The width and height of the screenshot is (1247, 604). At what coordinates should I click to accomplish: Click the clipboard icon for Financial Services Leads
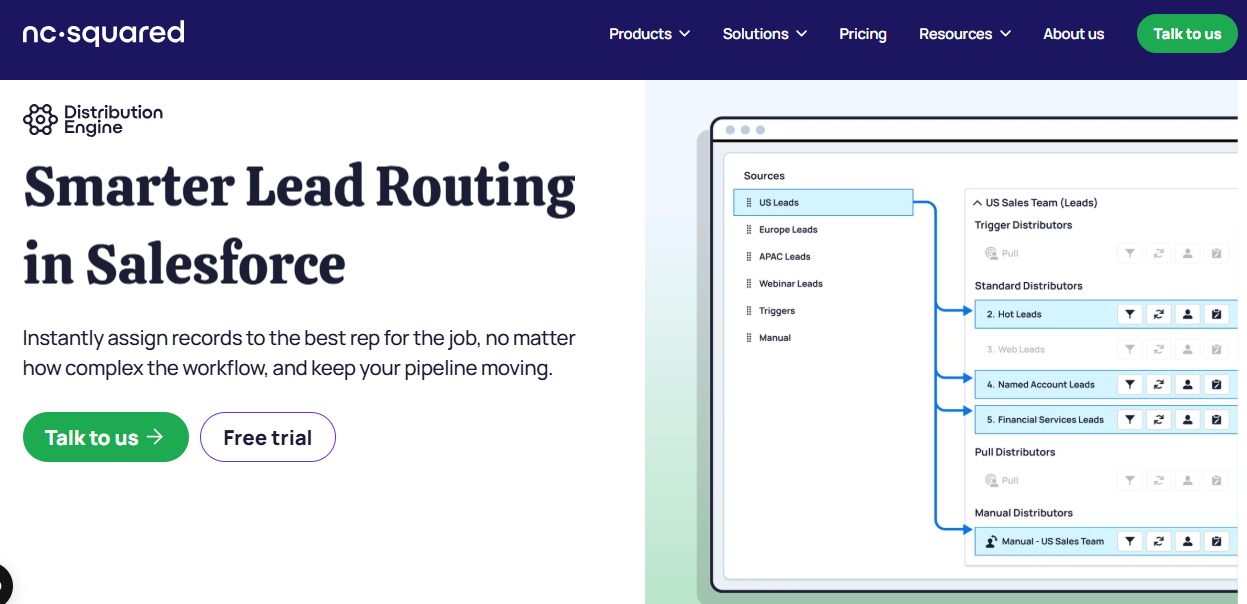tap(1217, 420)
